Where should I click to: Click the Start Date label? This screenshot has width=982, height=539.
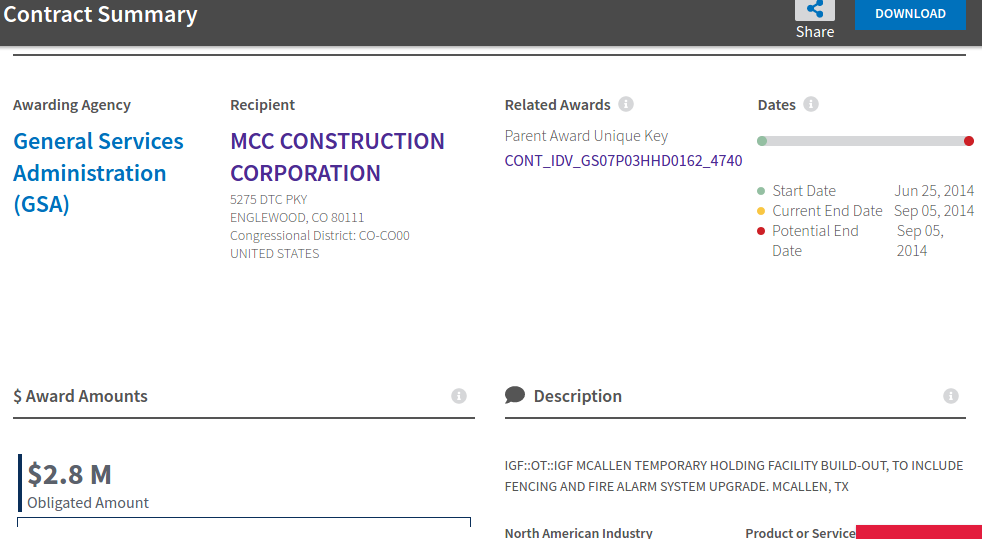pos(804,190)
